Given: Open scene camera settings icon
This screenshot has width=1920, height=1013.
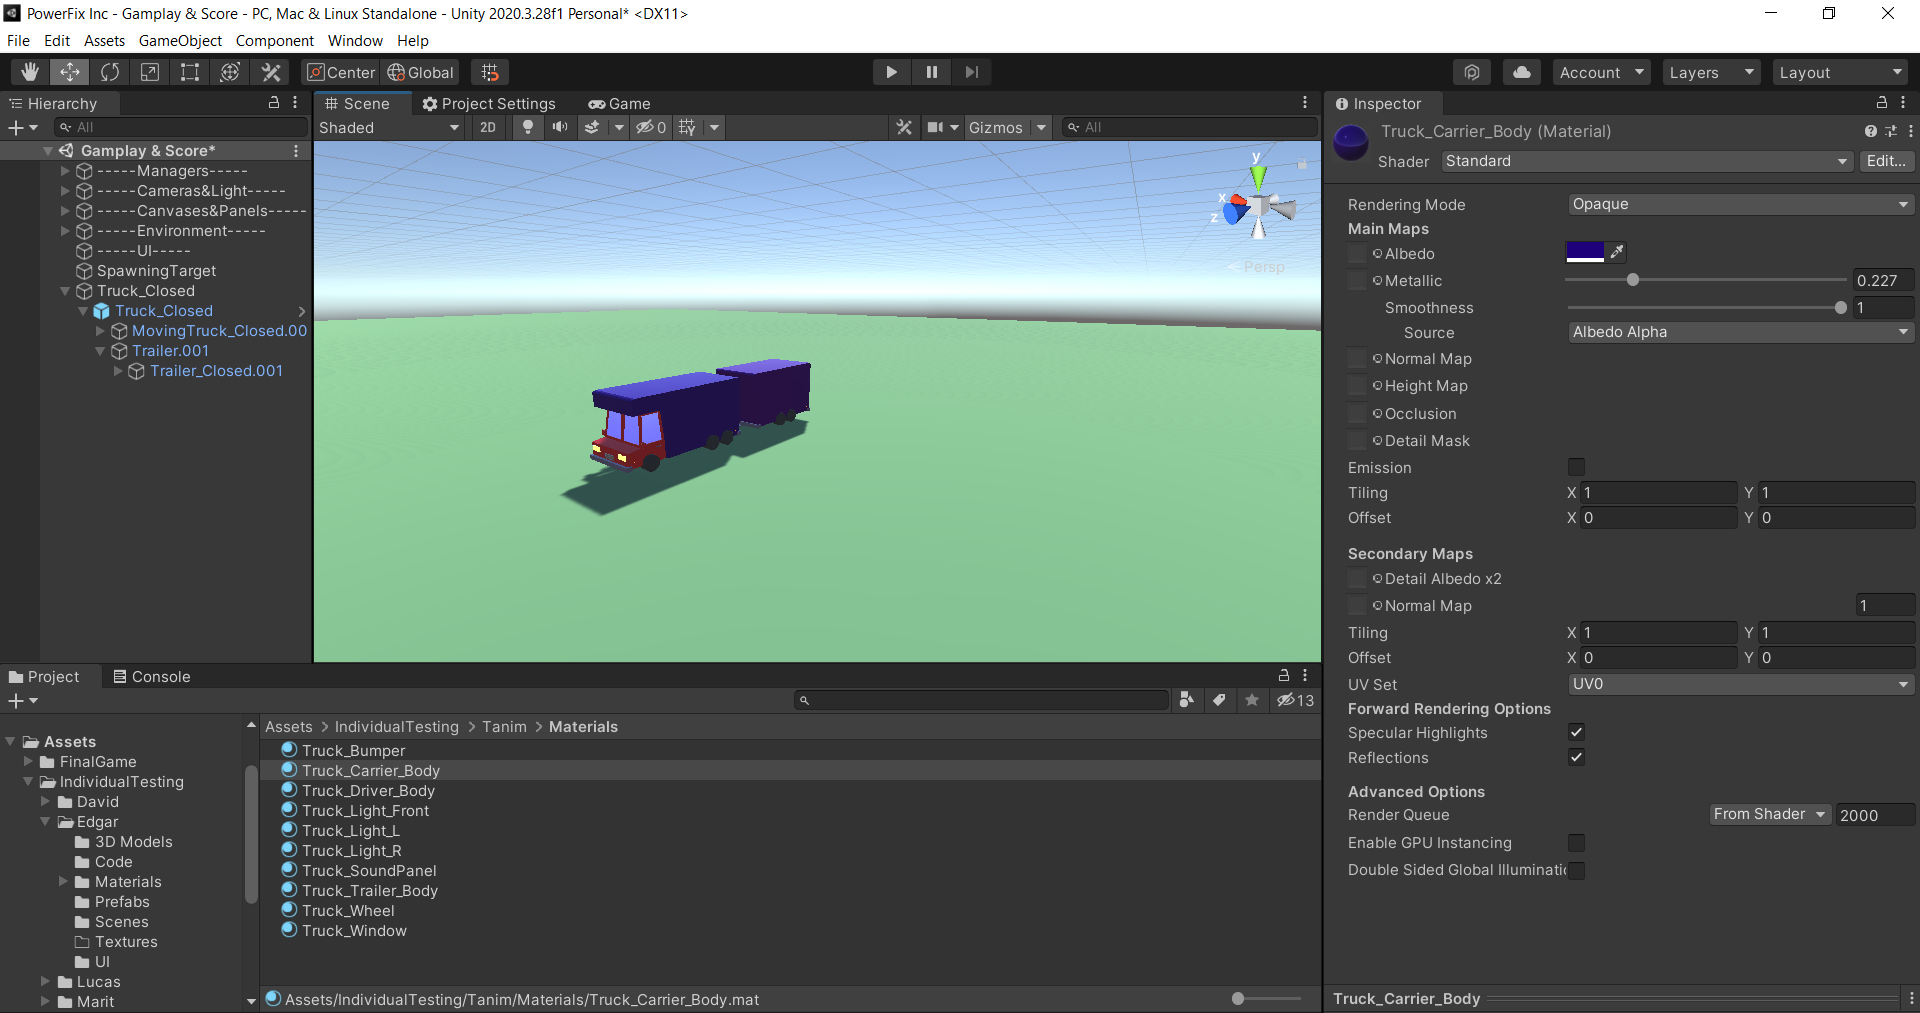Looking at the screenshot, I should pyautogui.click(x=935, y=127).
